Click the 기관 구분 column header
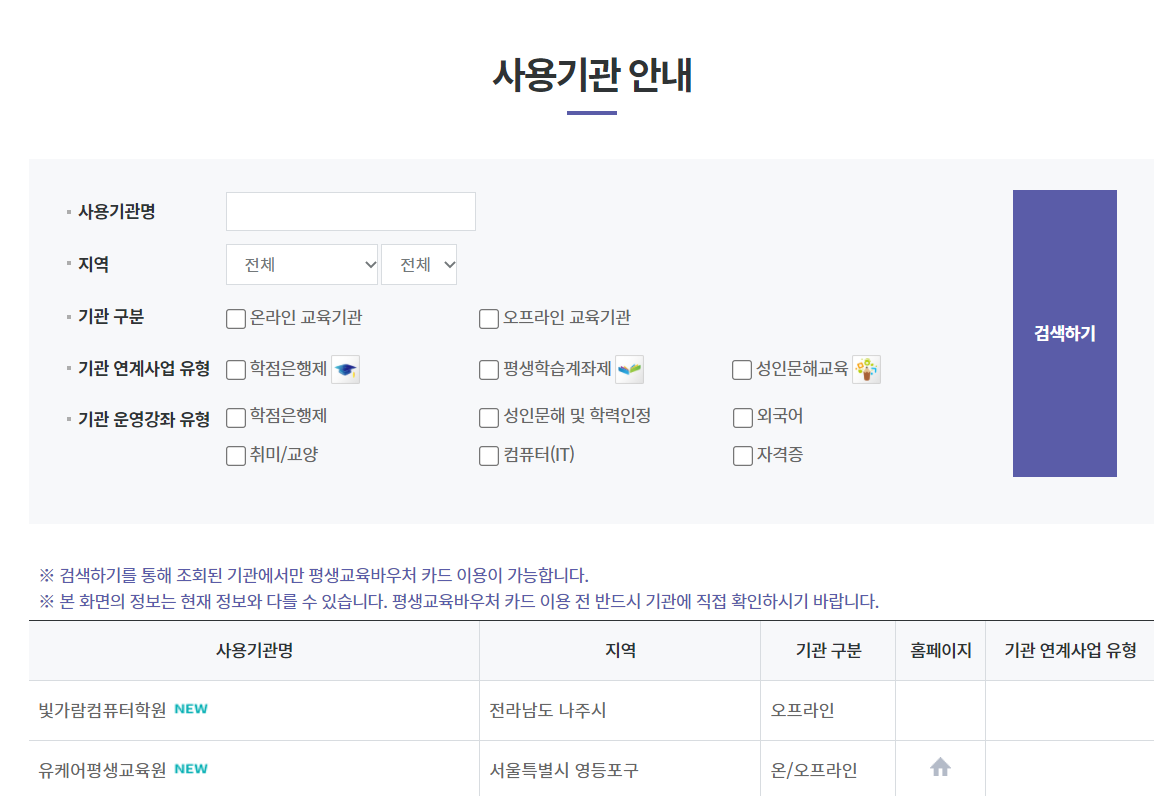Viewport: 1171px width, 796px height. point(828,650)
